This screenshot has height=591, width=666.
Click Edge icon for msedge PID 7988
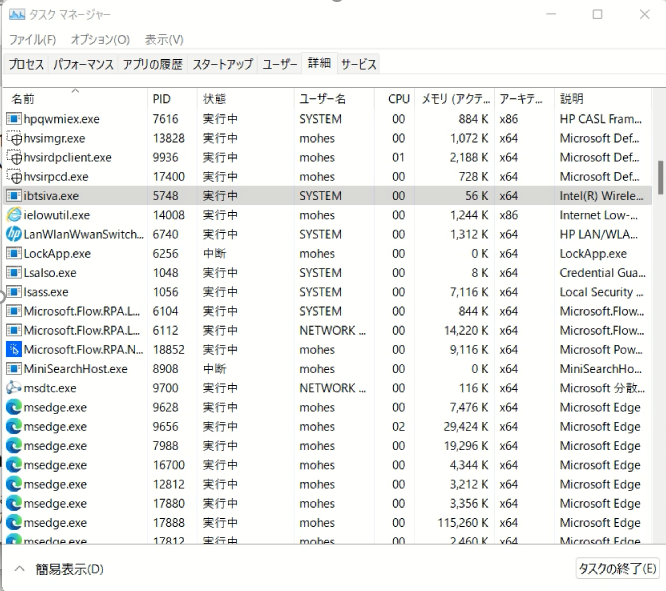tap(14, 446)
